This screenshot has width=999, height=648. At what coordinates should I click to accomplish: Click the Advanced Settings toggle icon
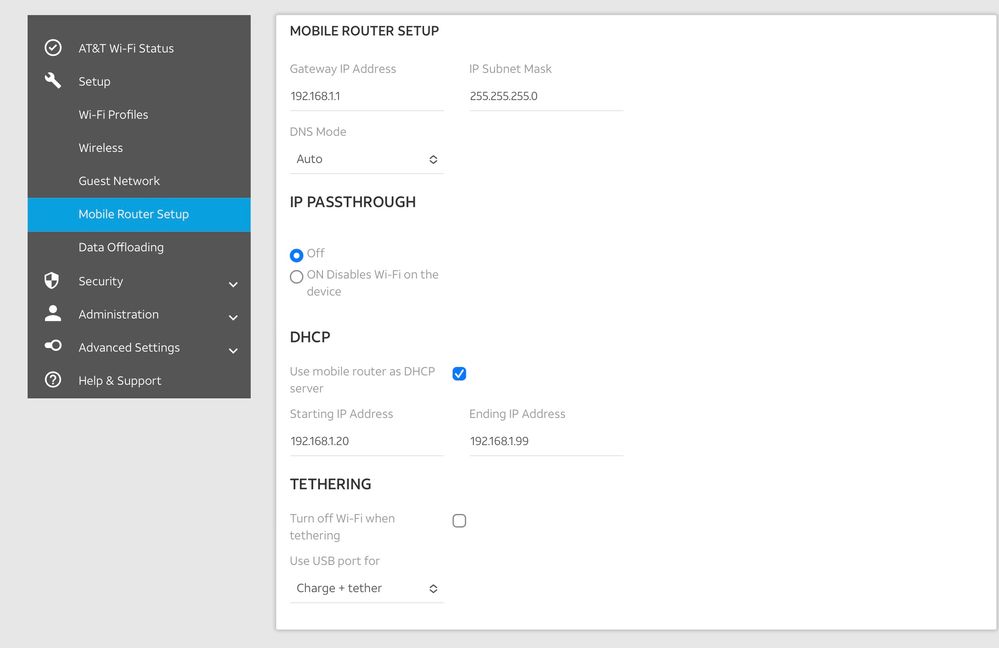[x=53, y=347]
